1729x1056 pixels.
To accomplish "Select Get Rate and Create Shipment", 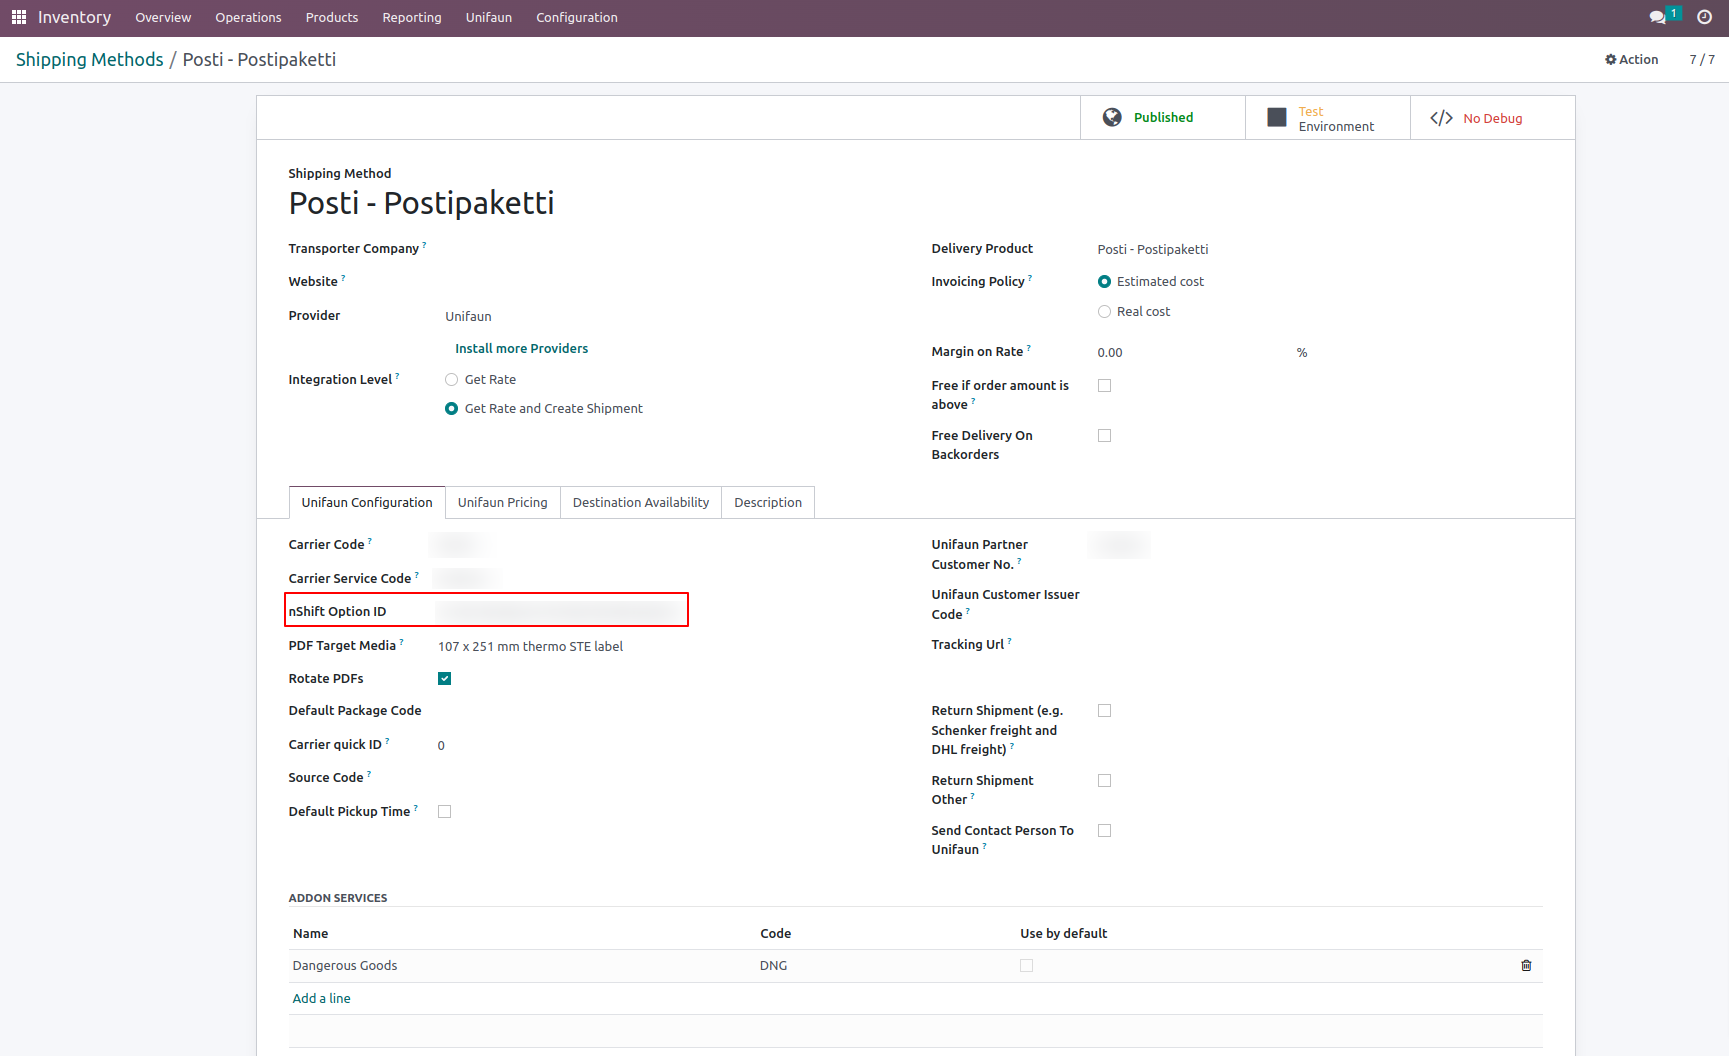I will point(452,409).
